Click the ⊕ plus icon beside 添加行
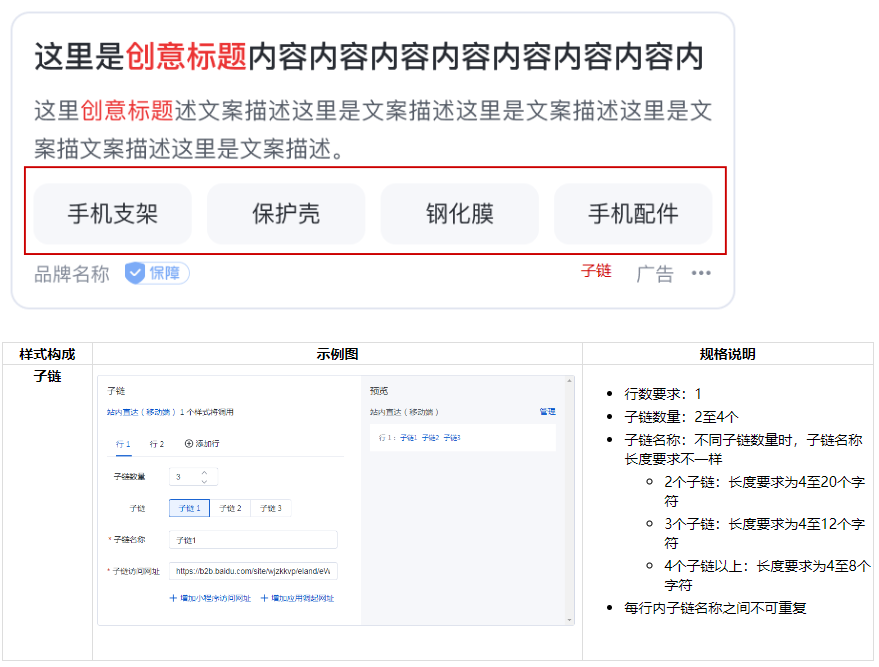 click(187, 442)
